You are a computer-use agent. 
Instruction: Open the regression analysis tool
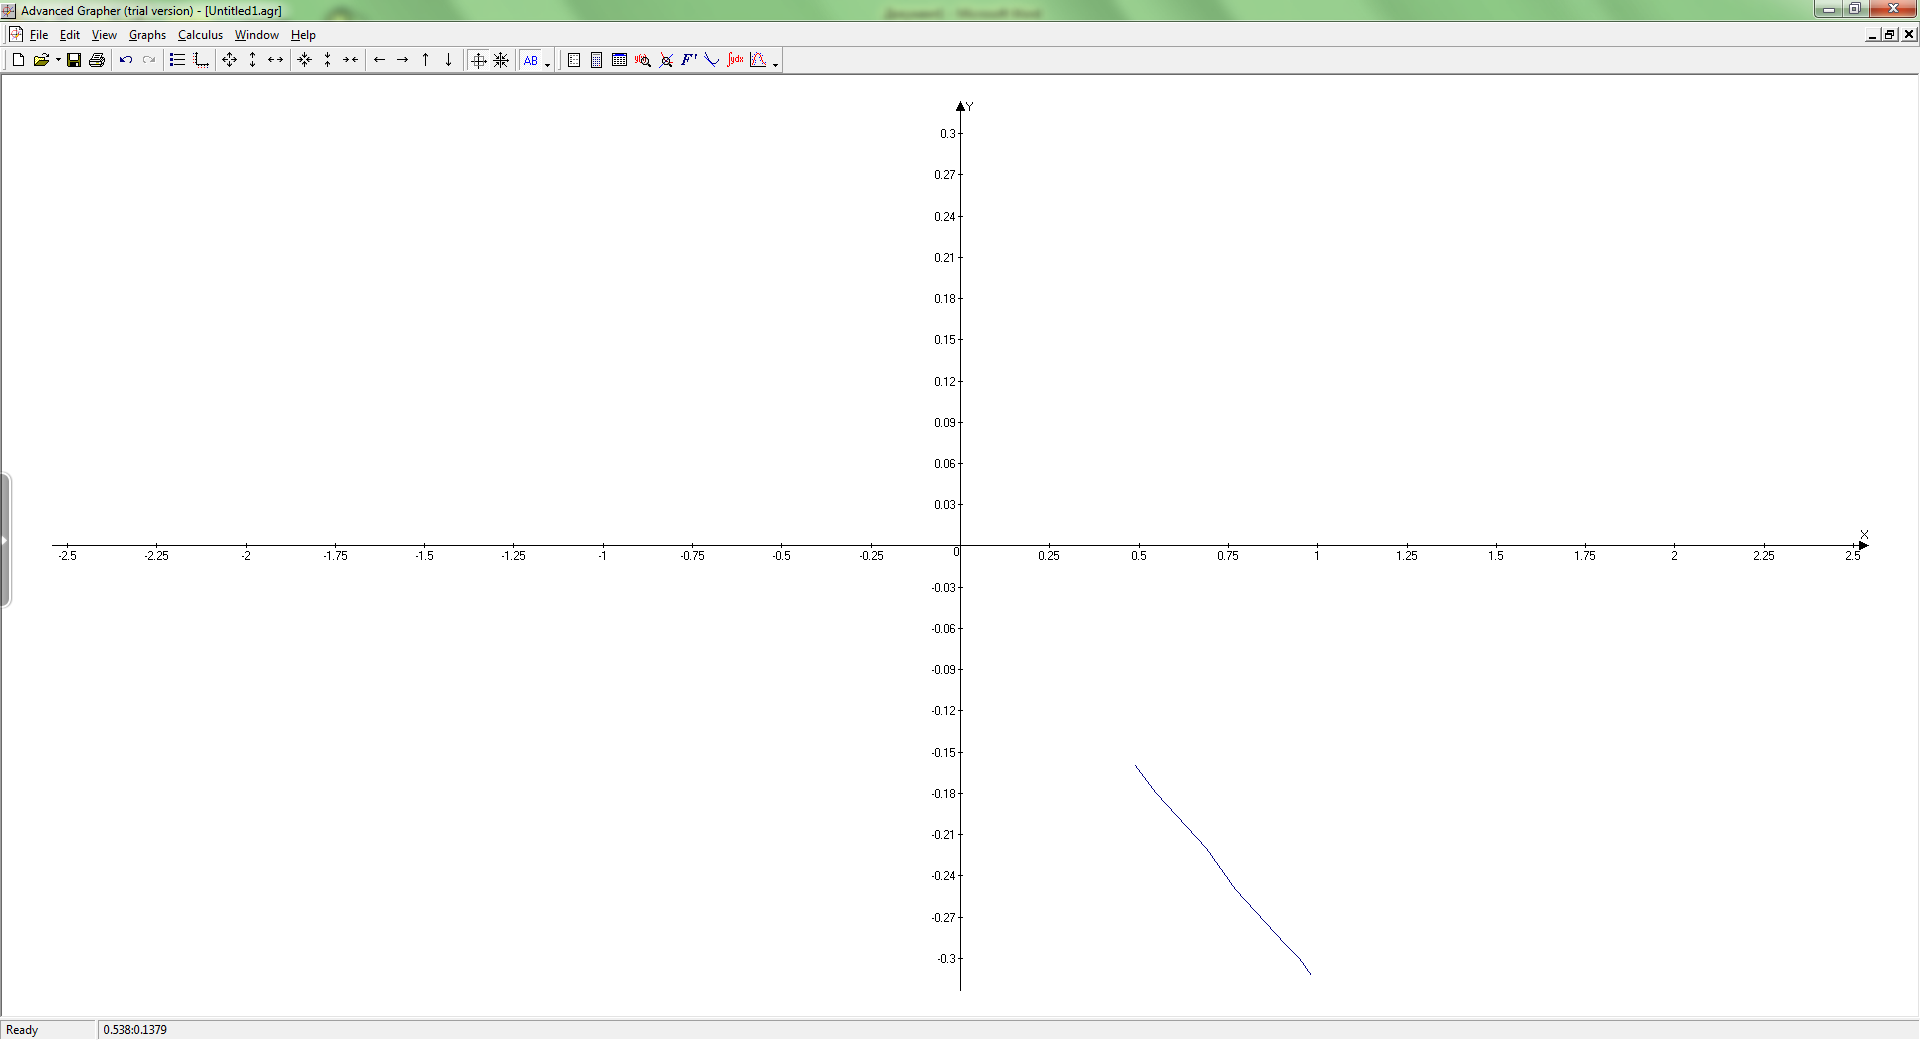[758, 60]
